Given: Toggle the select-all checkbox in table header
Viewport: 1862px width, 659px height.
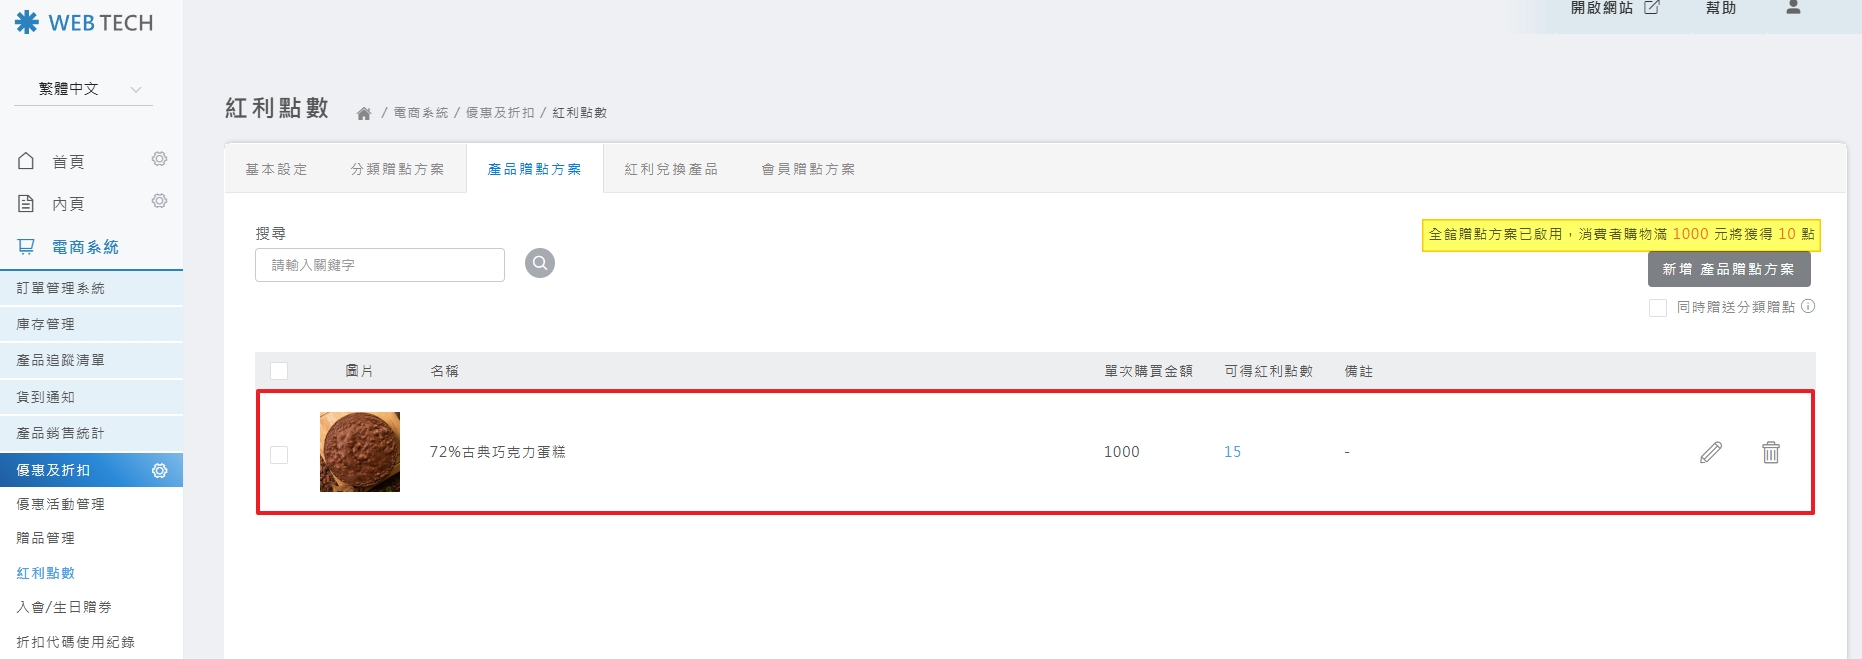Looking at the screenshot, I should point(279,371).
